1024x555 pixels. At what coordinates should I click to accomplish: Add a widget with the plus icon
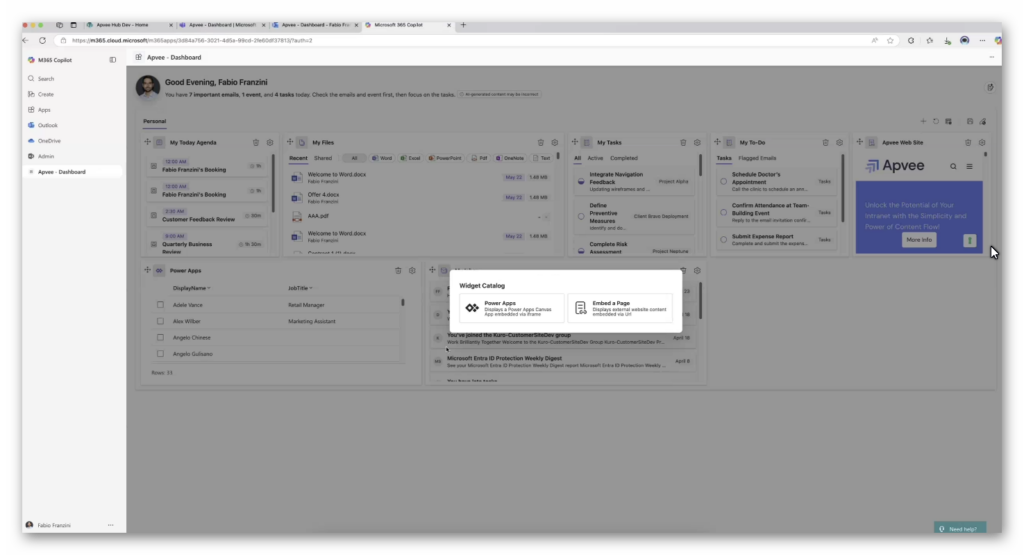coord(923,121)
